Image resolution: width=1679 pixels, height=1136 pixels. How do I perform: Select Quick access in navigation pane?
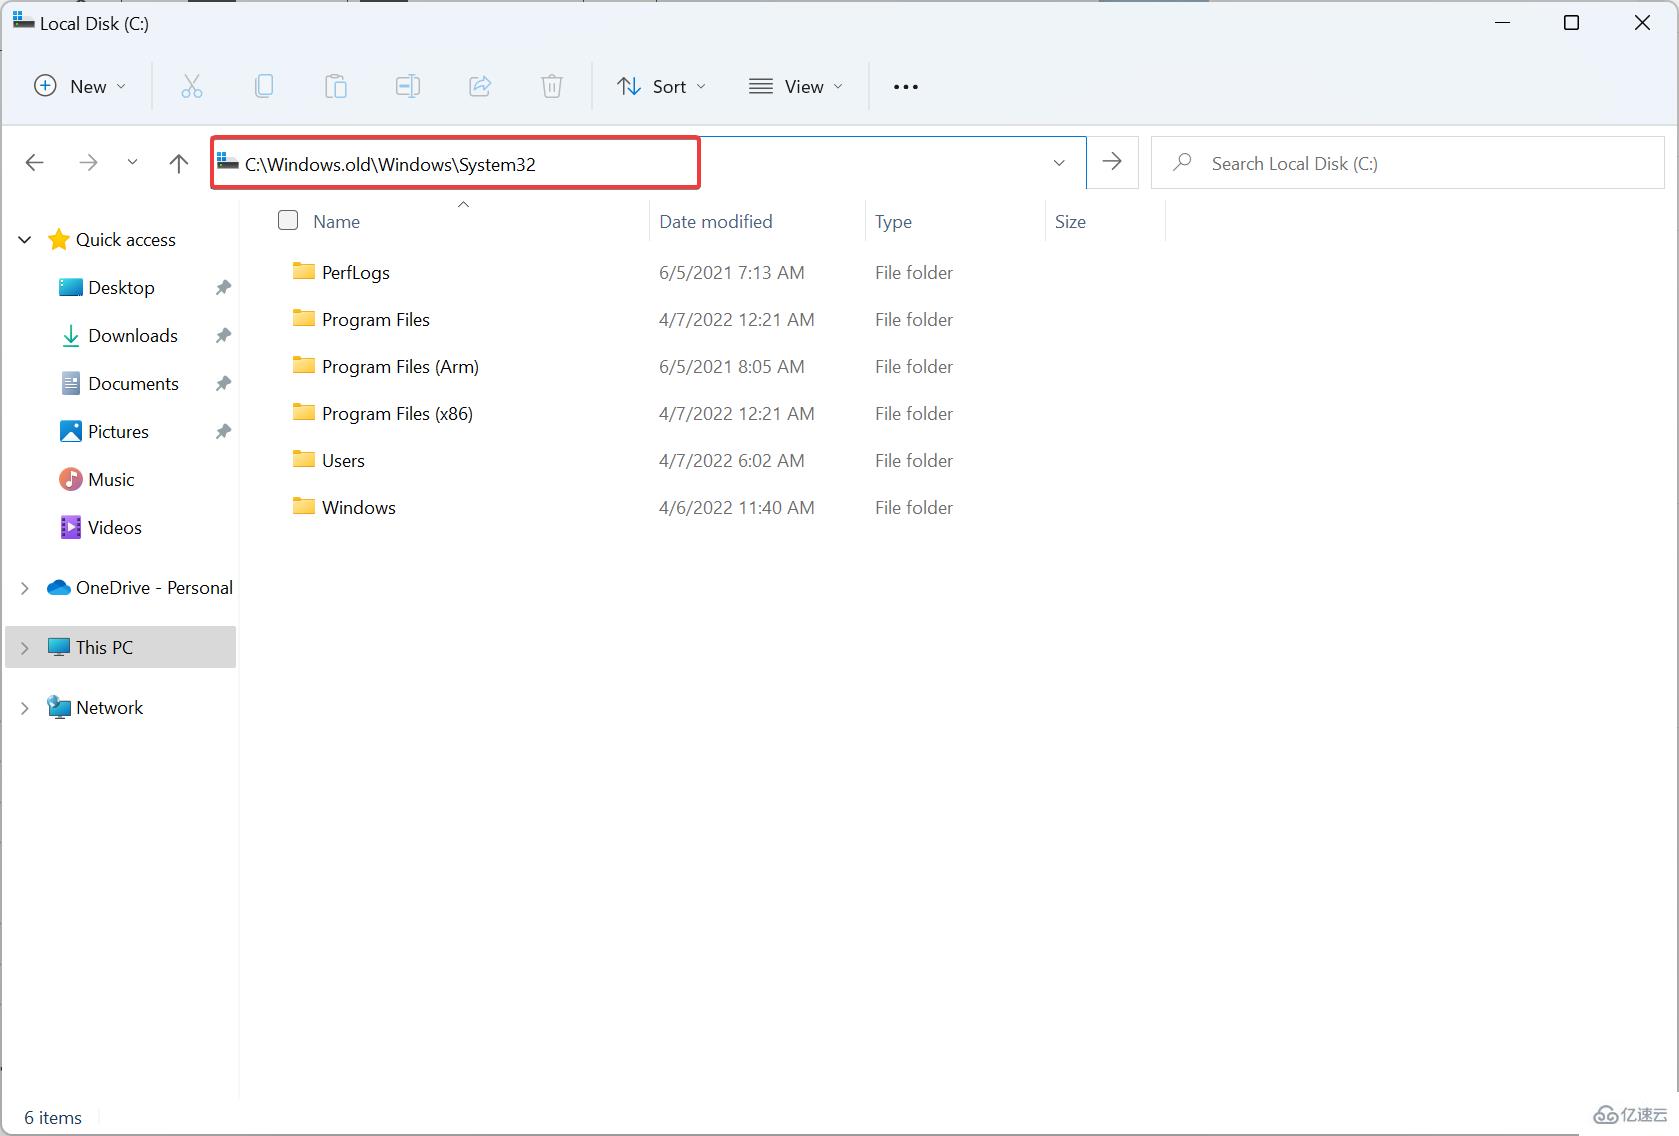[x=126, y=240]
